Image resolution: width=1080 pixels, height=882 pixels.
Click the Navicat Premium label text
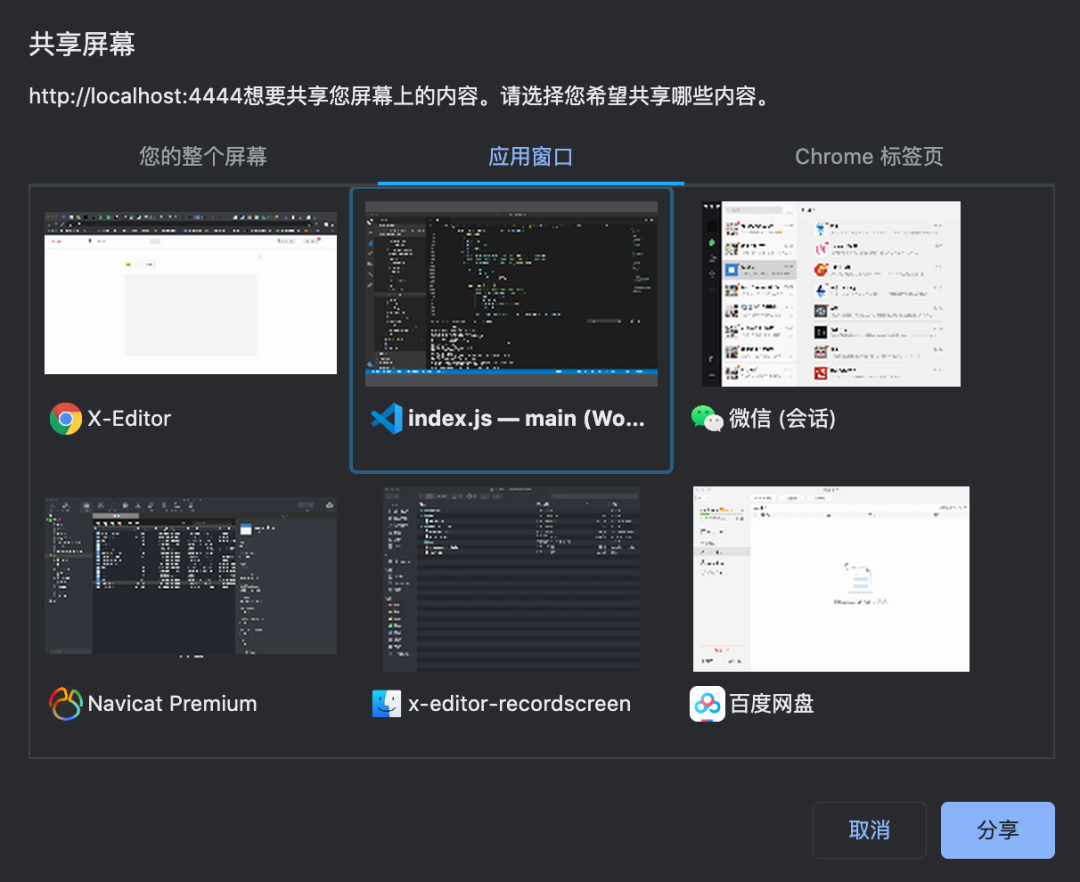click(x=172, y=704)
